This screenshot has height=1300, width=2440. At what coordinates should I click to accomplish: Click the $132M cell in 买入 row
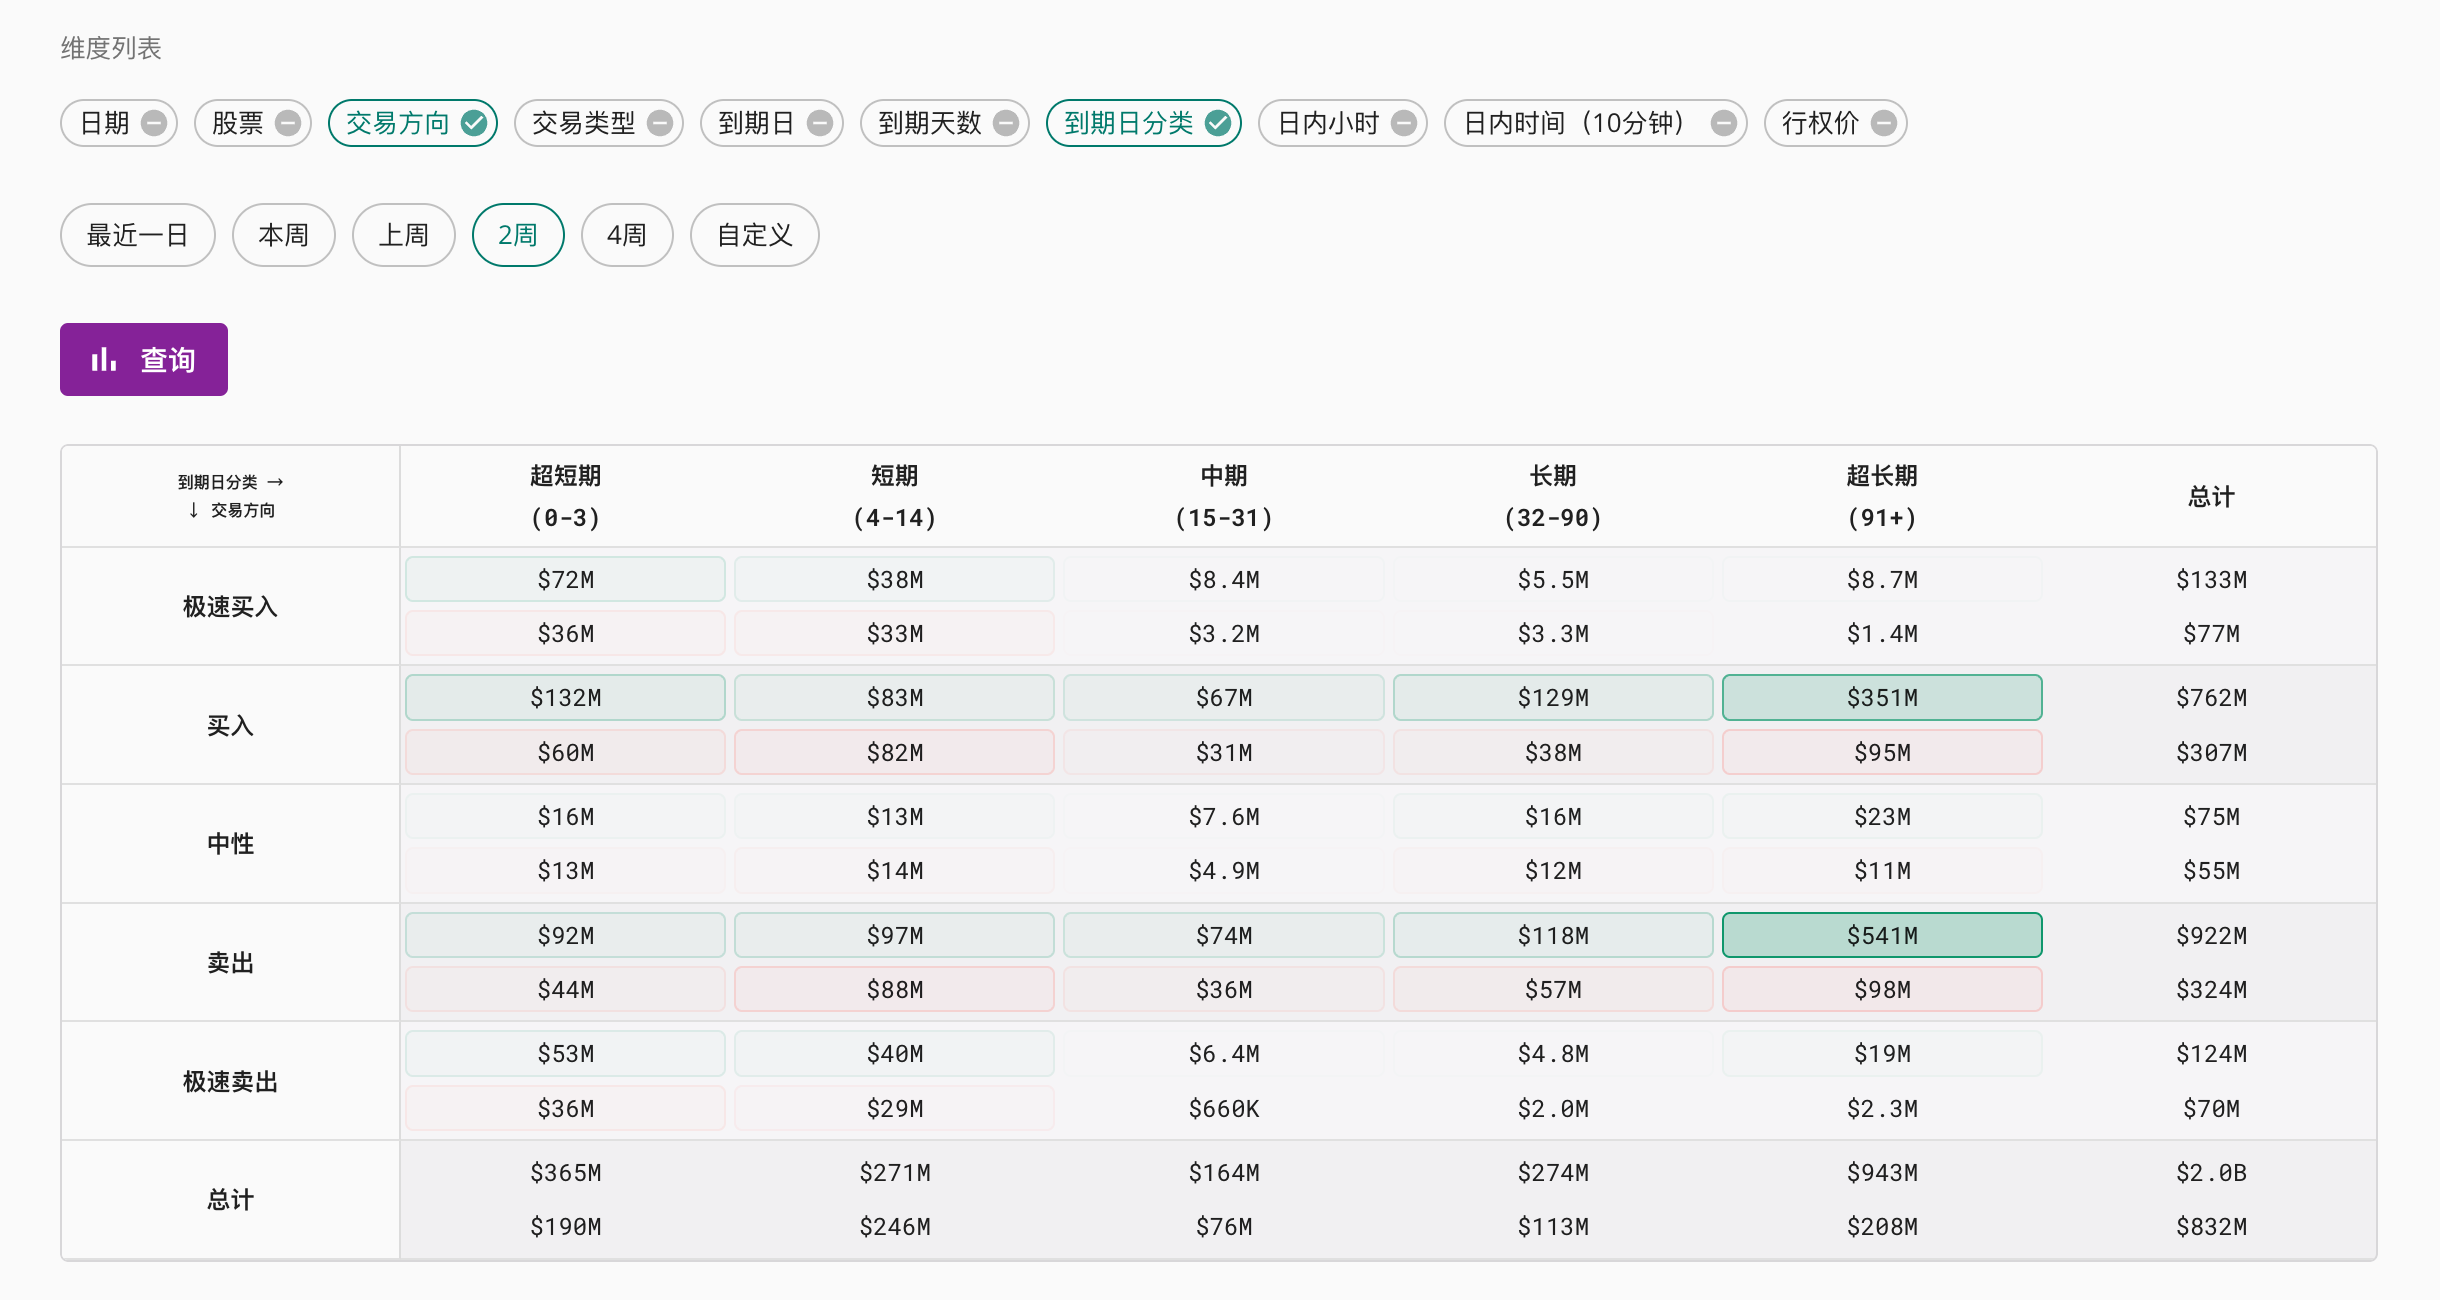565,697
